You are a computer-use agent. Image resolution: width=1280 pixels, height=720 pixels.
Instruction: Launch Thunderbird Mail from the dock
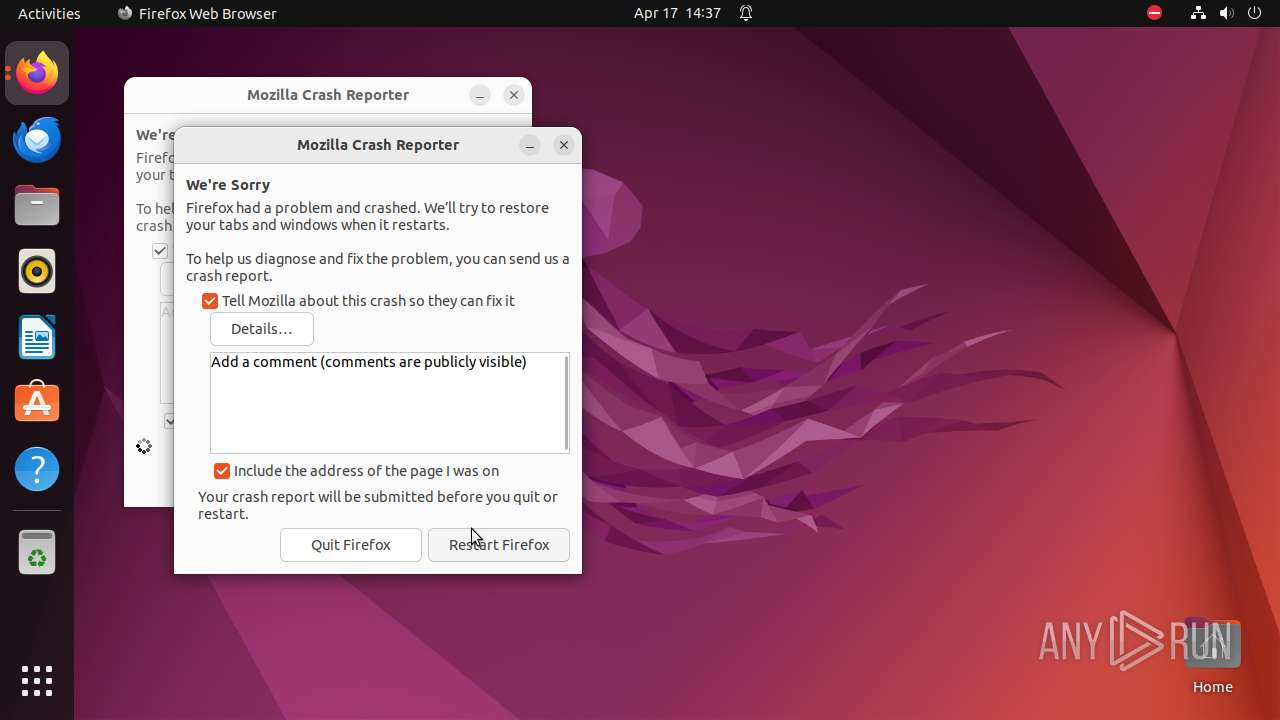point(37,139)
